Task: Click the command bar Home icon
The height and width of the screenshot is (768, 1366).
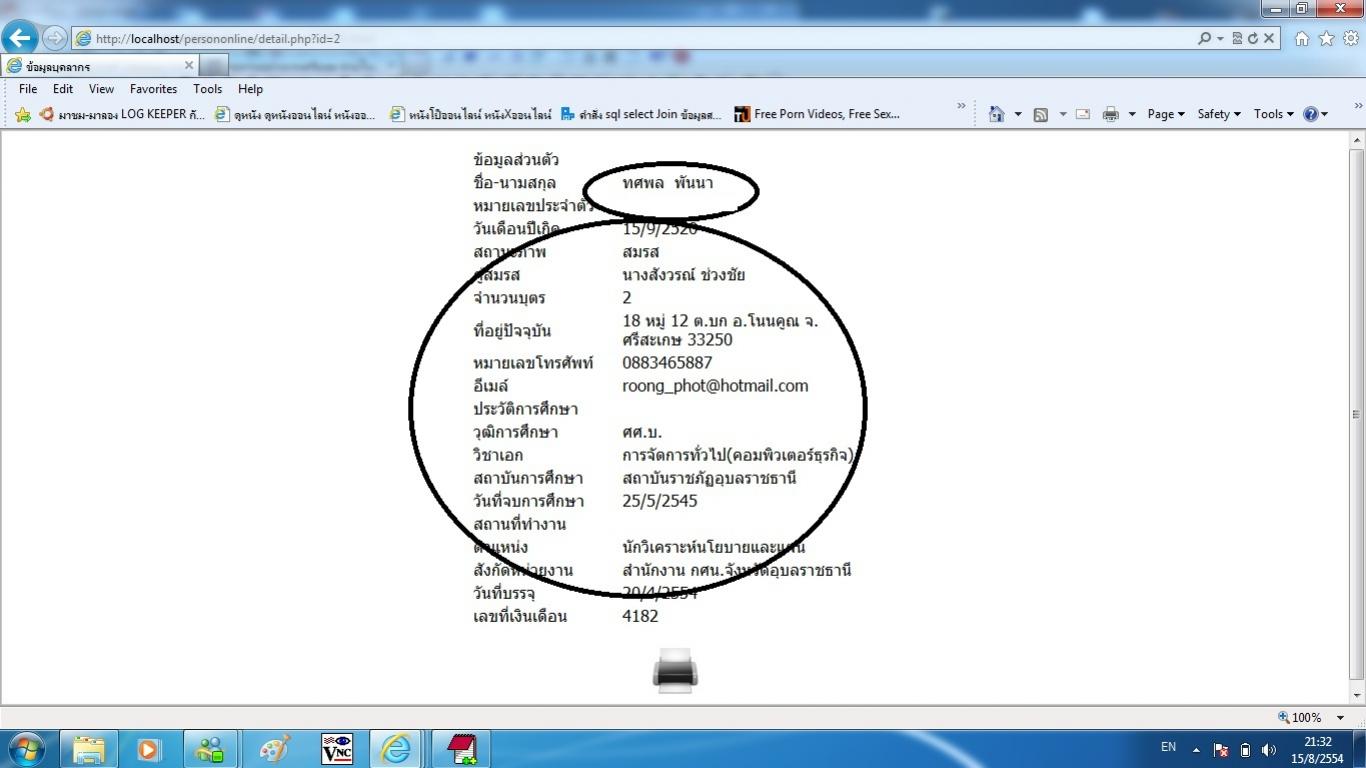Action: [996, 114]
